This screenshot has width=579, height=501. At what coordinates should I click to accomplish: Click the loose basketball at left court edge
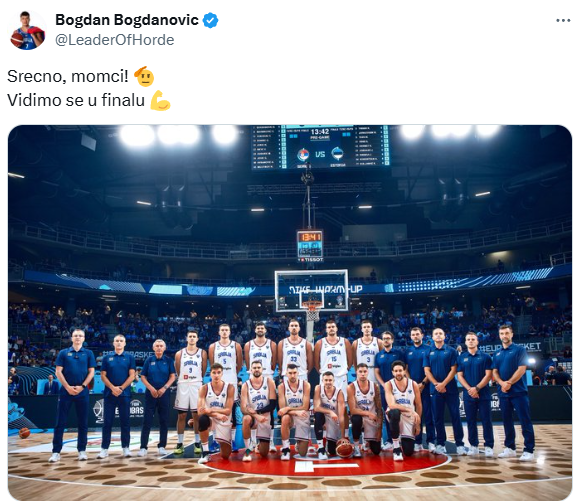coord(24,433)
